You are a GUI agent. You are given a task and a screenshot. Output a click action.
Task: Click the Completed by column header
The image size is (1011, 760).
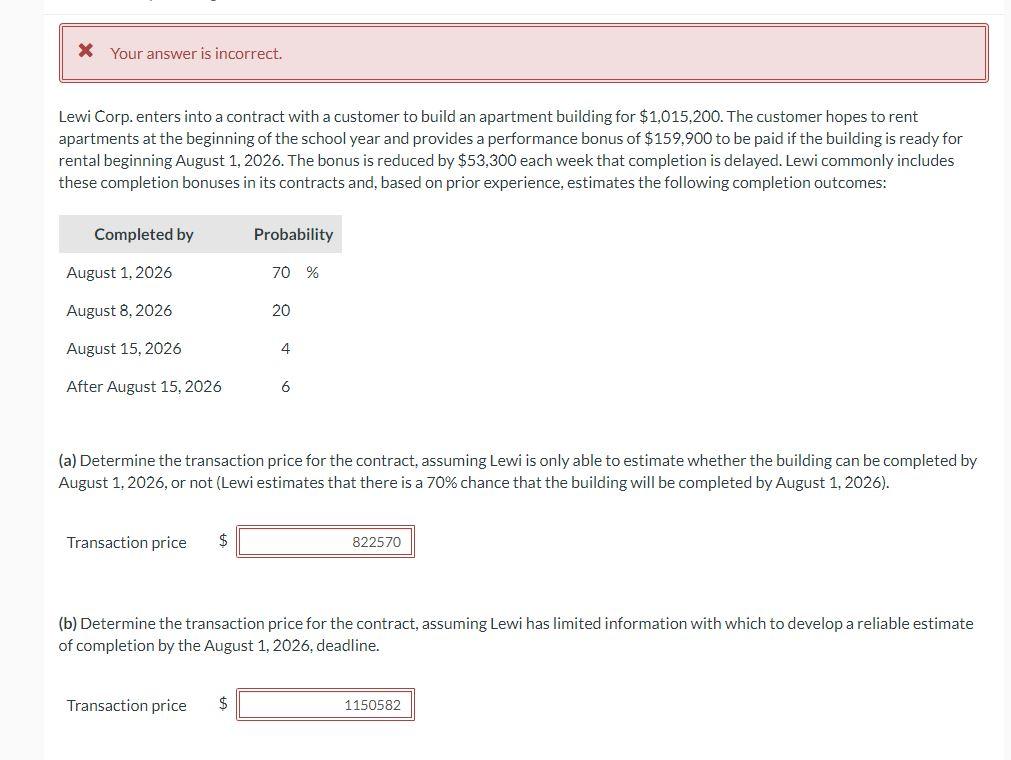pos(143,234)
